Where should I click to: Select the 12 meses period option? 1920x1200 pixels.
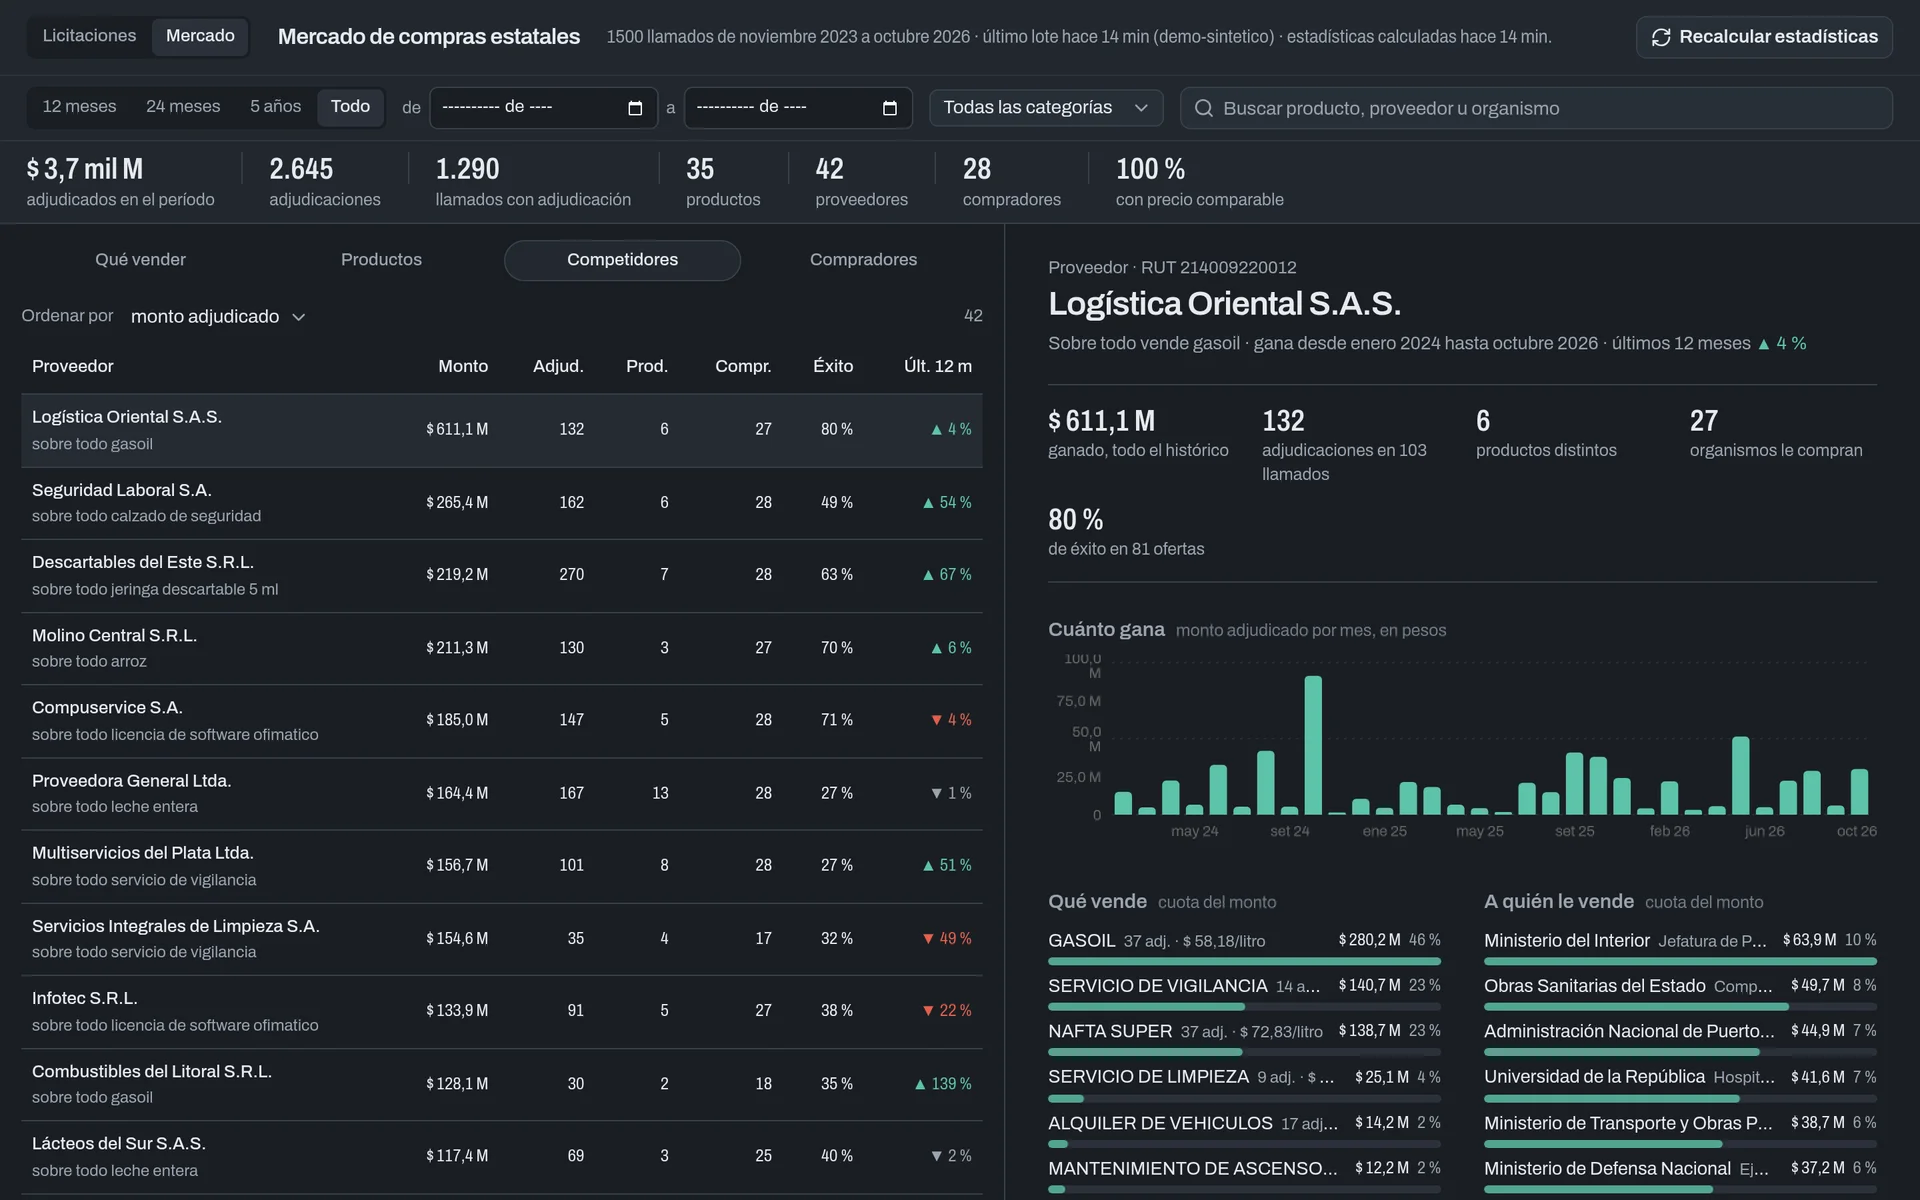tap(79, 106)
